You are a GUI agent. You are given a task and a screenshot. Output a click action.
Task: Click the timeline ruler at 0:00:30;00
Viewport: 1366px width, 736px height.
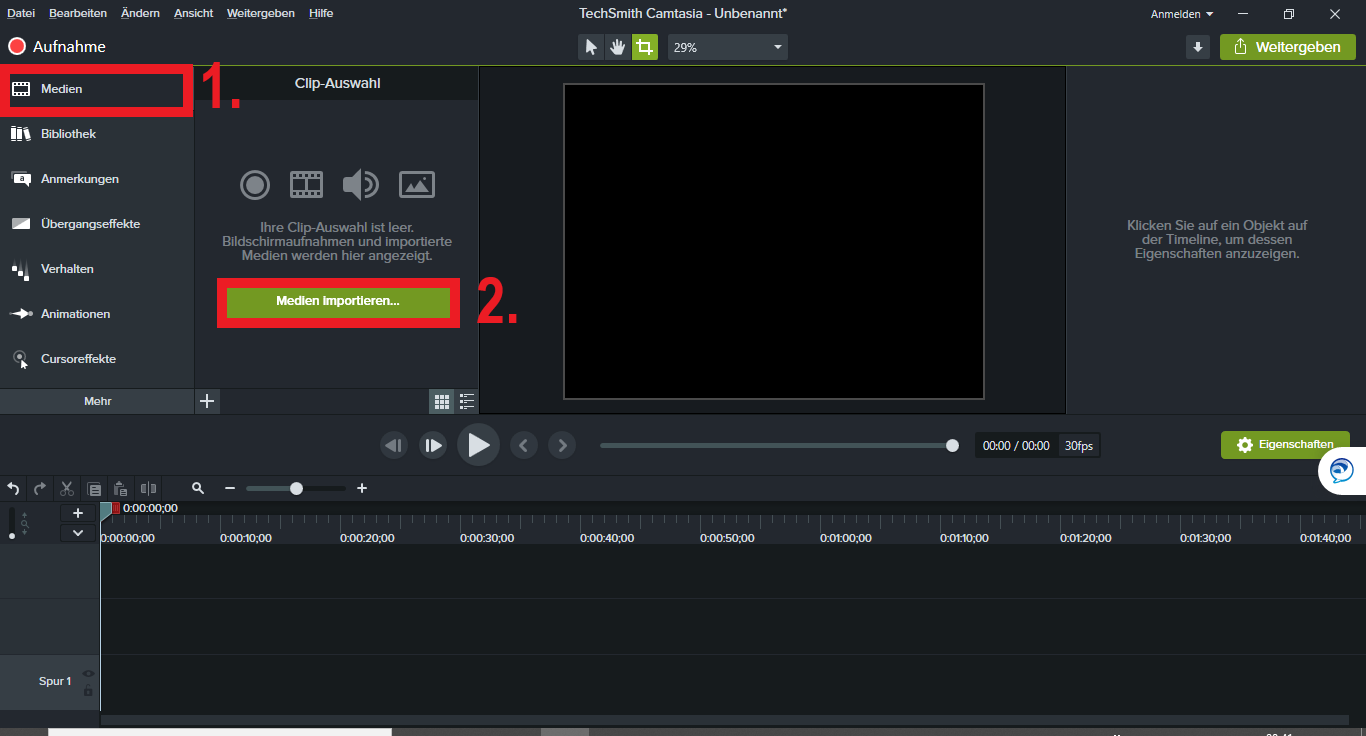click(x=487, y=537)
